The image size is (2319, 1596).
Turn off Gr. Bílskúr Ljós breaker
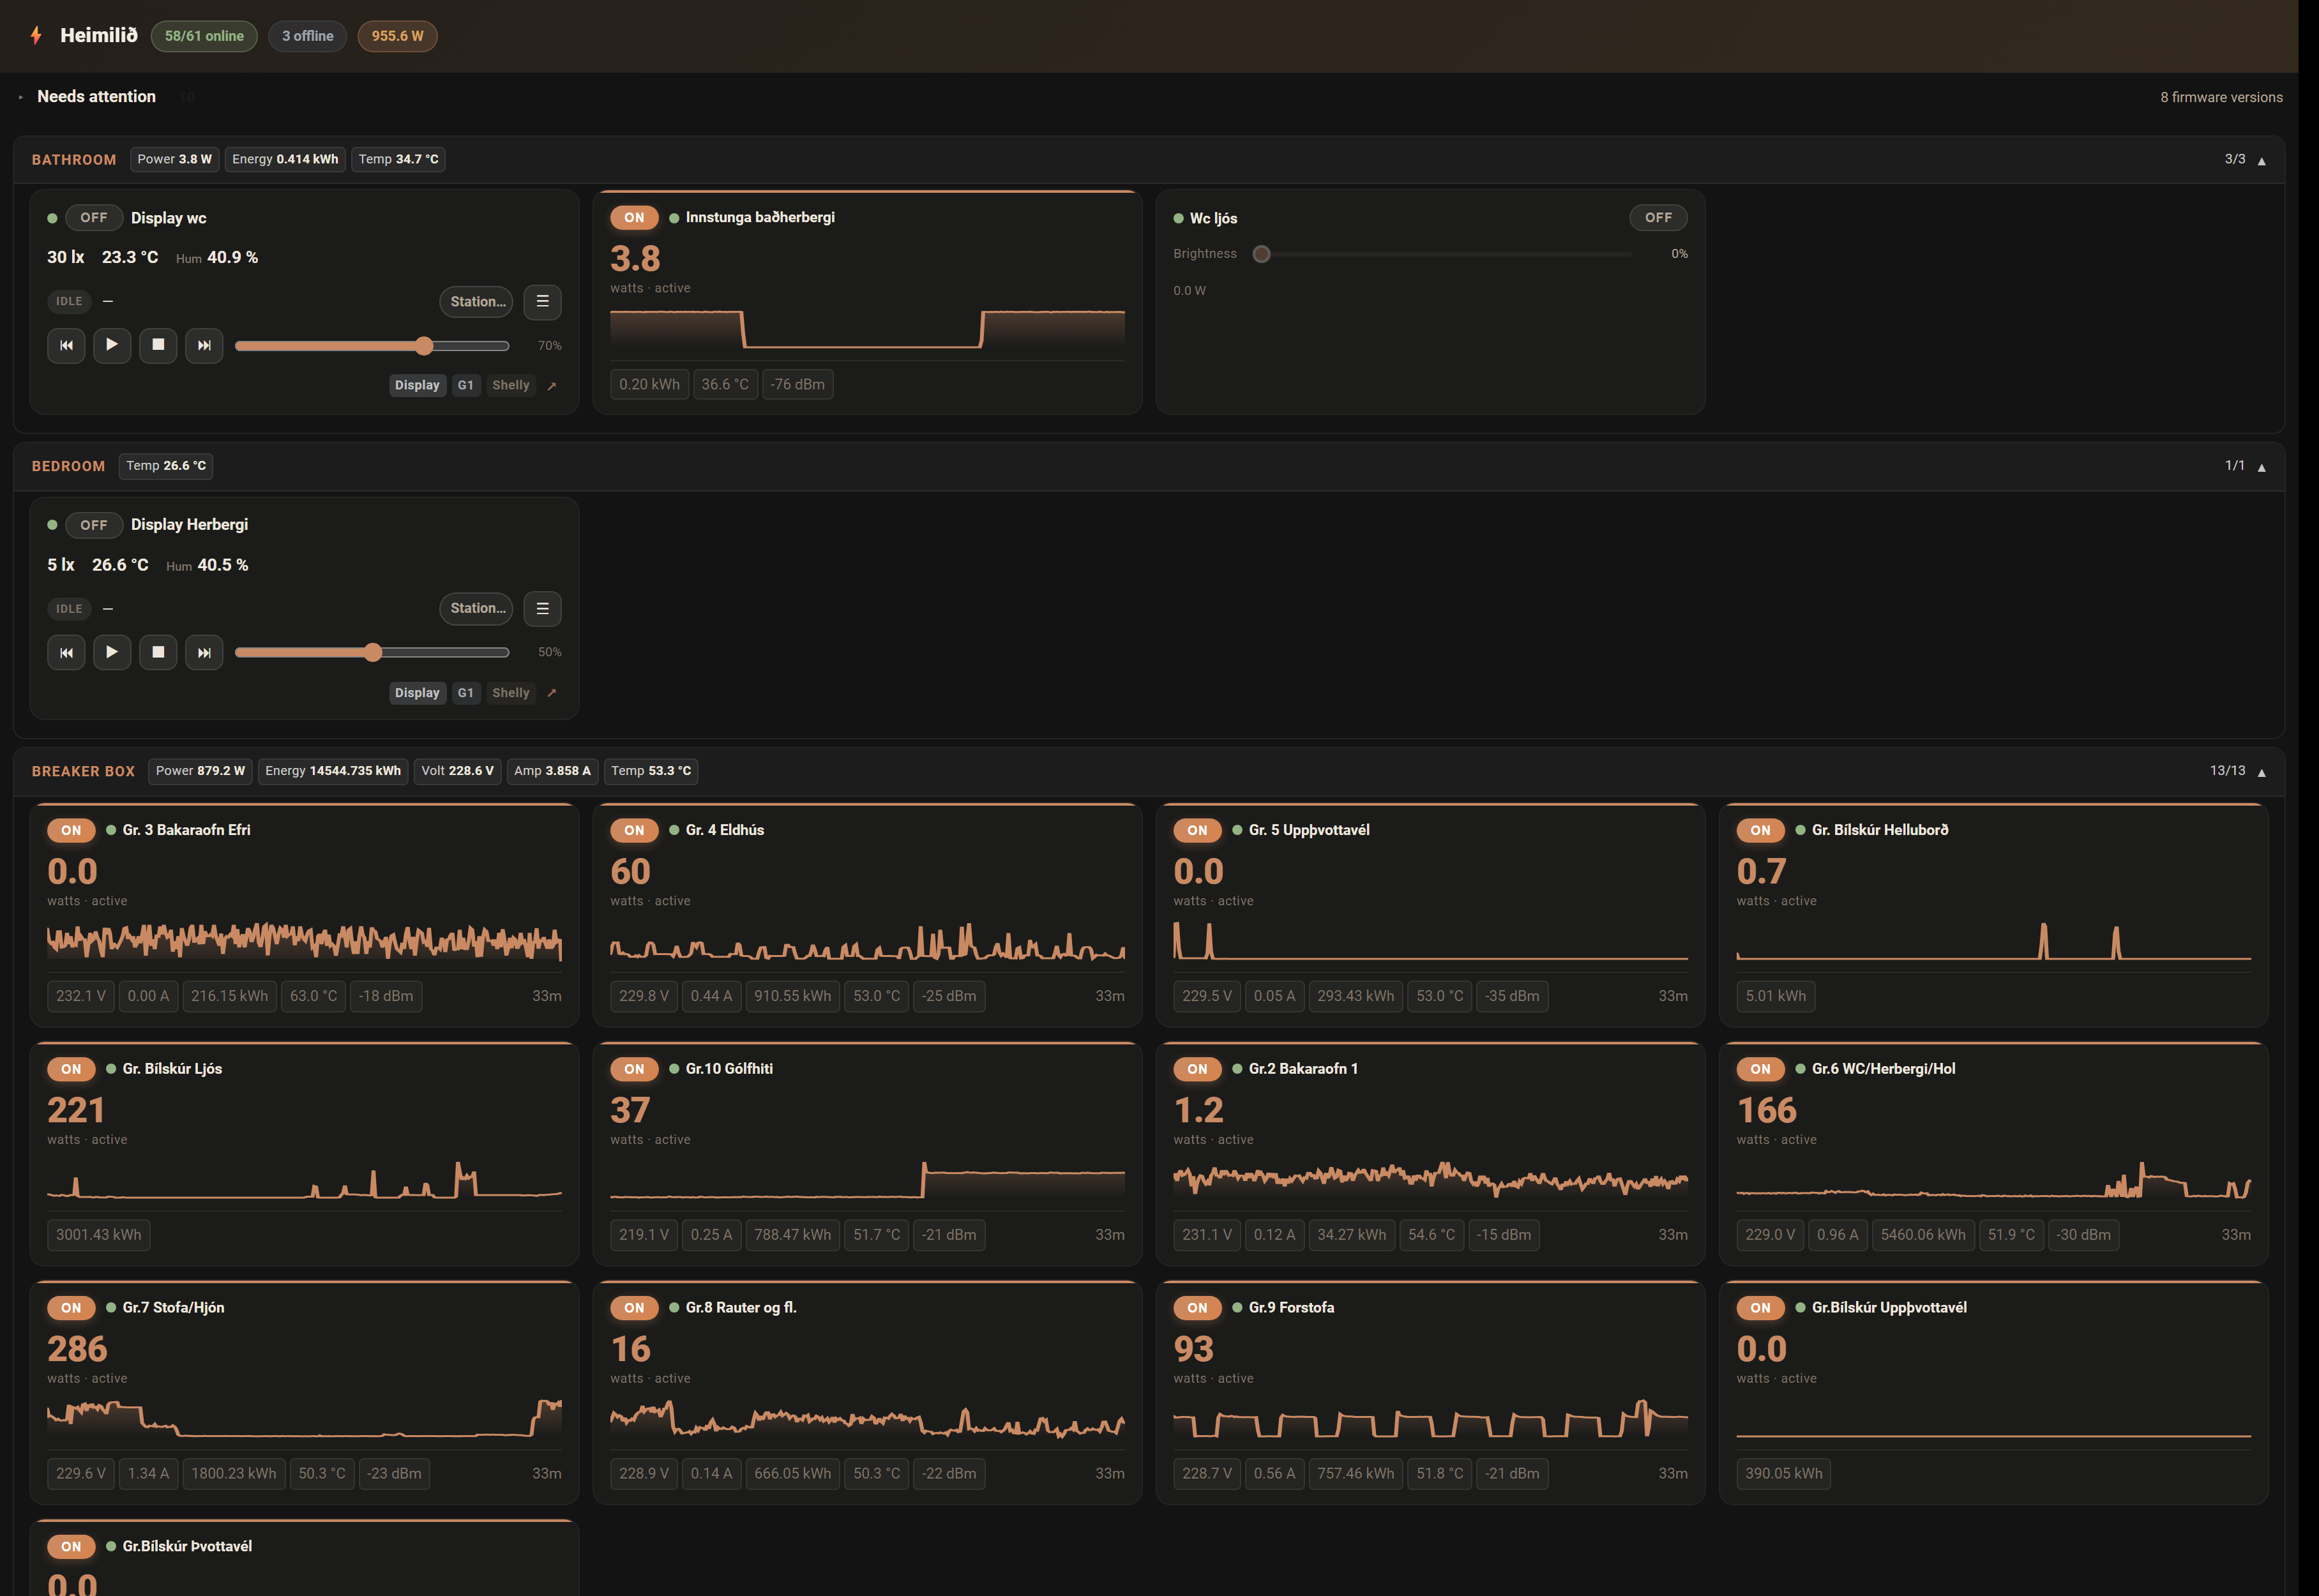pyautogui.click(x=71, y=1068)
